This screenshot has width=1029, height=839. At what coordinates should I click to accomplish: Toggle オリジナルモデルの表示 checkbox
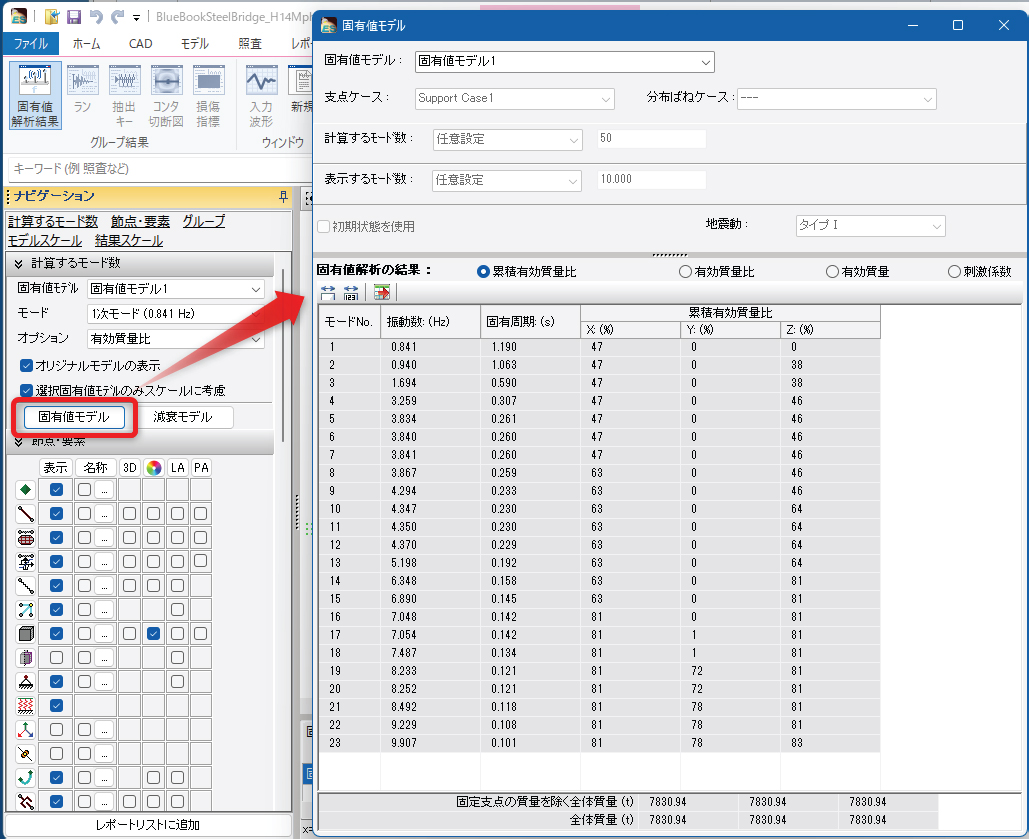point(27,366)
